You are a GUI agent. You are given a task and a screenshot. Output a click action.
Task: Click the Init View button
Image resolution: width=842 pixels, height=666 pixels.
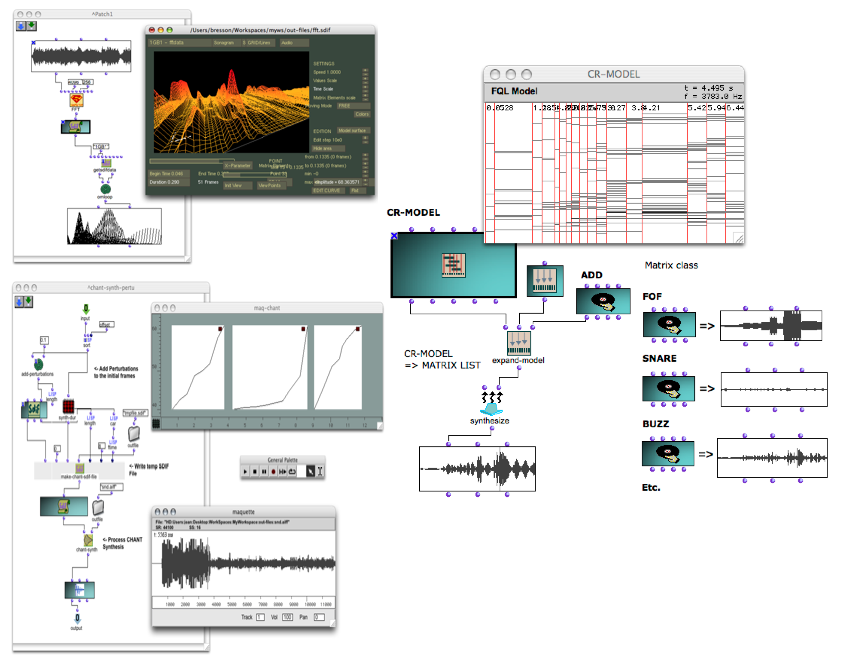[238, 185]
